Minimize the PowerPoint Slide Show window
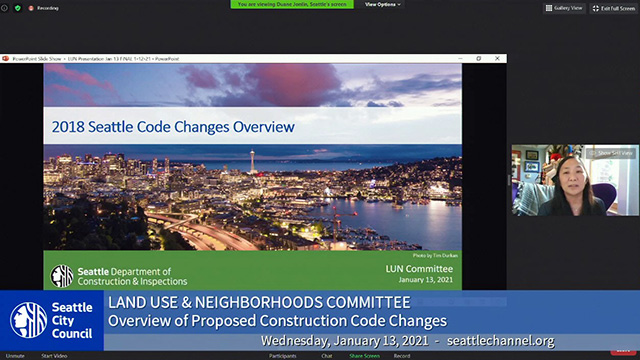This screenshot has height=360, width=640. pyautogui.click(x=460, y=59)
